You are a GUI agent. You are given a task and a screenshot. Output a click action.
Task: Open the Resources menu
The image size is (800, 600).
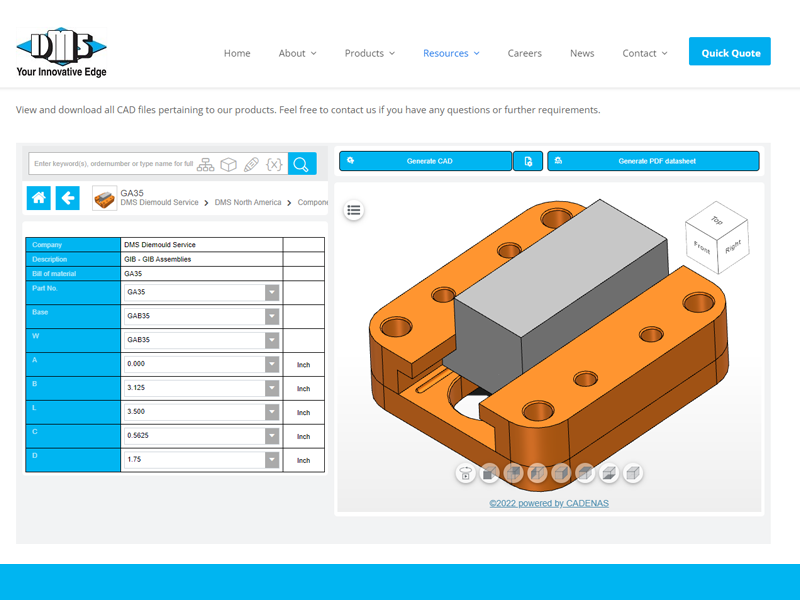pos(446,53)
